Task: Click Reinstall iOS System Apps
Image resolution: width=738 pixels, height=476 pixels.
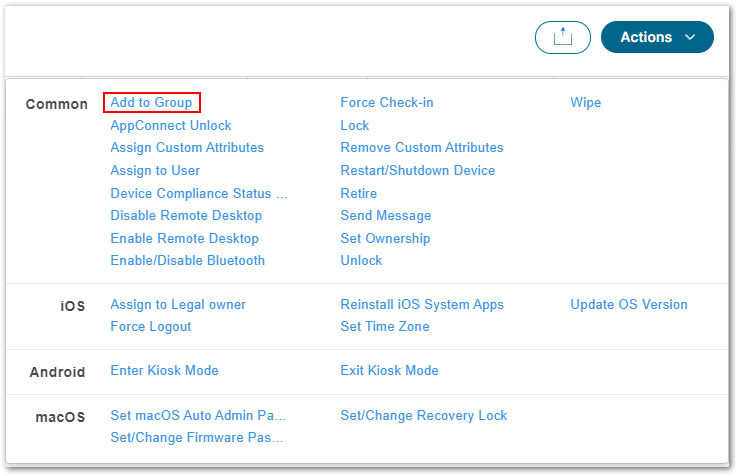Action: coord(422,304)
